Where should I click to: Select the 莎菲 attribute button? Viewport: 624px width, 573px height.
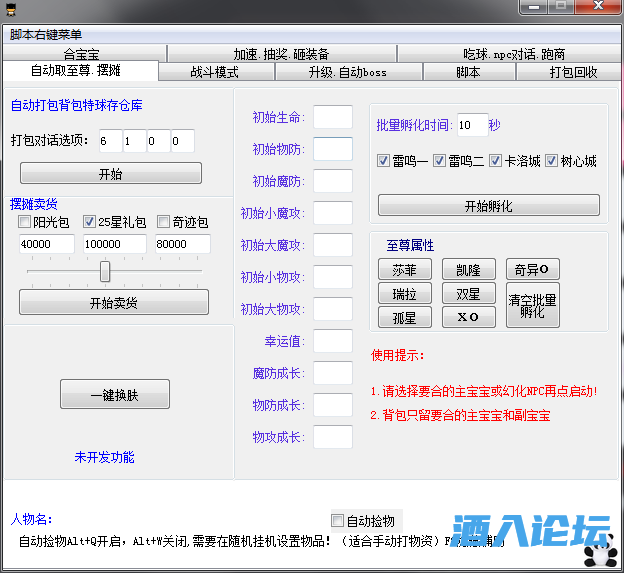tap(404, 270)
